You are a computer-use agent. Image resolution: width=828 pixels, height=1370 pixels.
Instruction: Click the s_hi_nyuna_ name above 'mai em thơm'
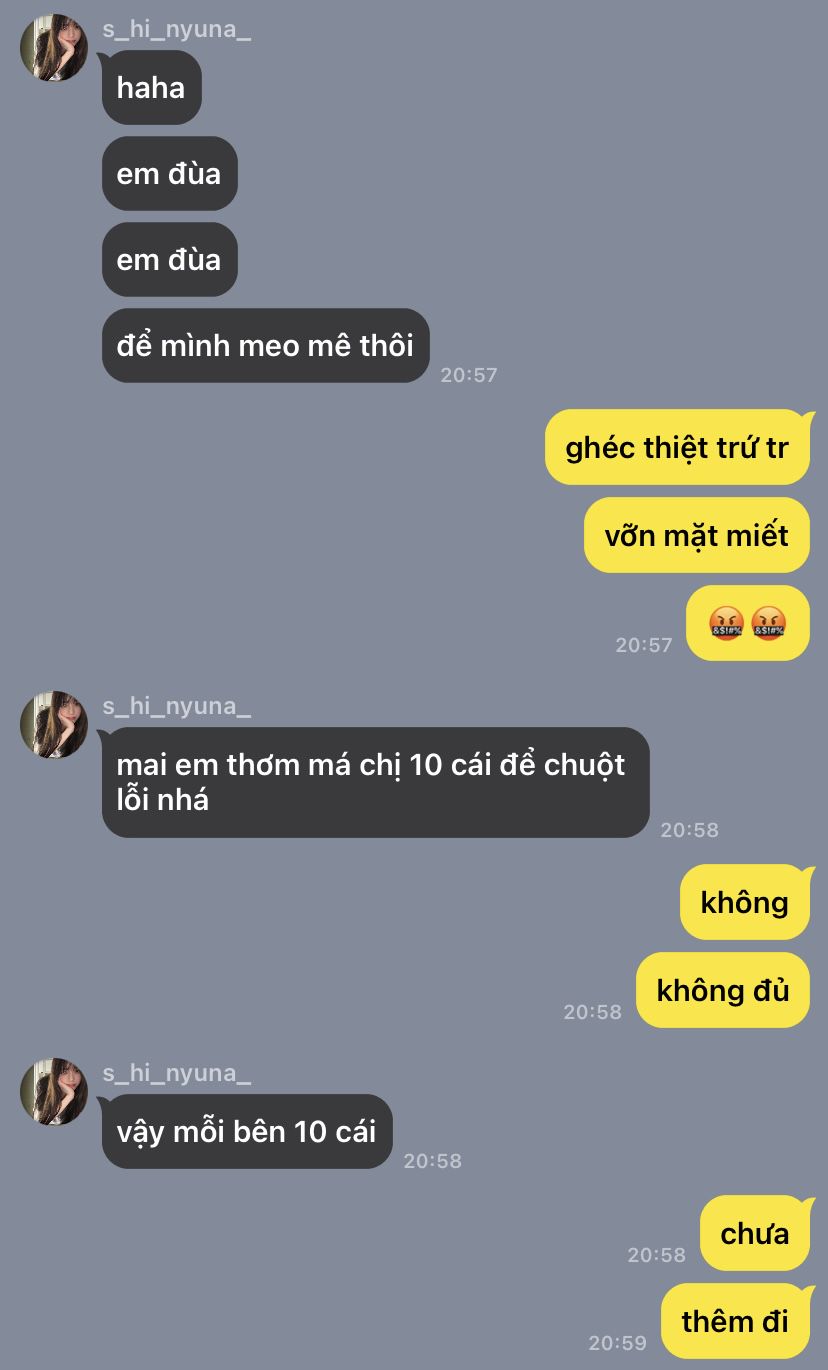(176, 706)
